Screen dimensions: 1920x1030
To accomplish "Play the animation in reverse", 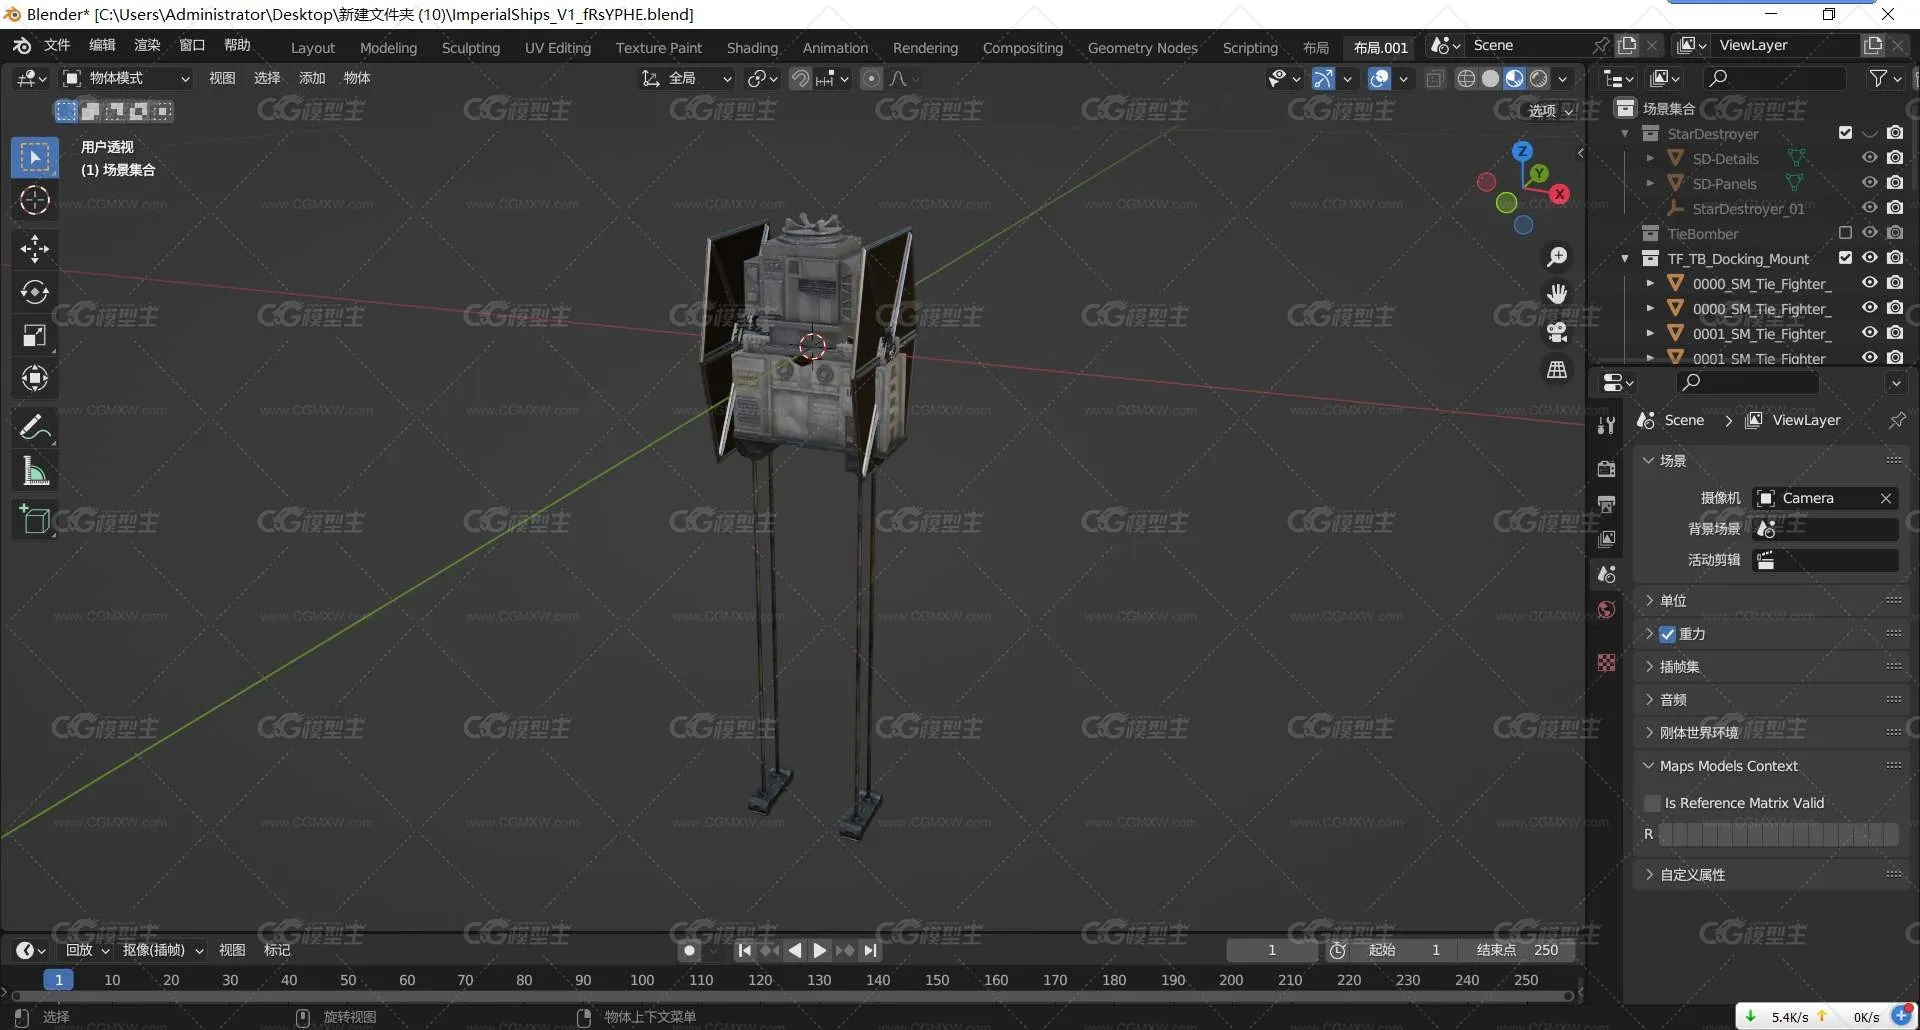I will coord(795,950).
